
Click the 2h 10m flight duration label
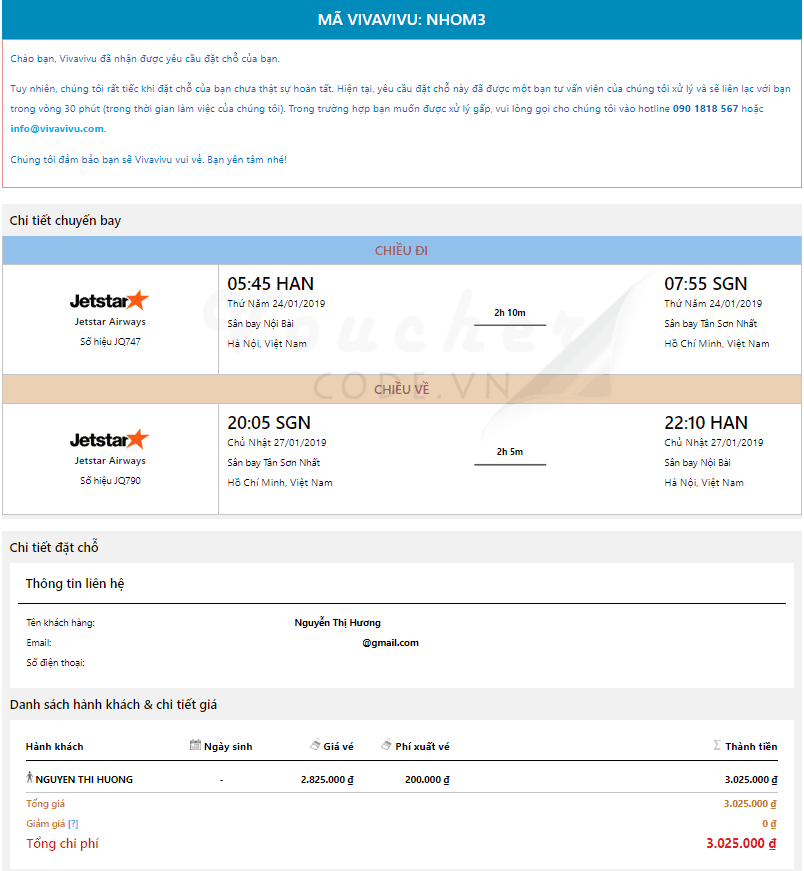coord(509,313)
